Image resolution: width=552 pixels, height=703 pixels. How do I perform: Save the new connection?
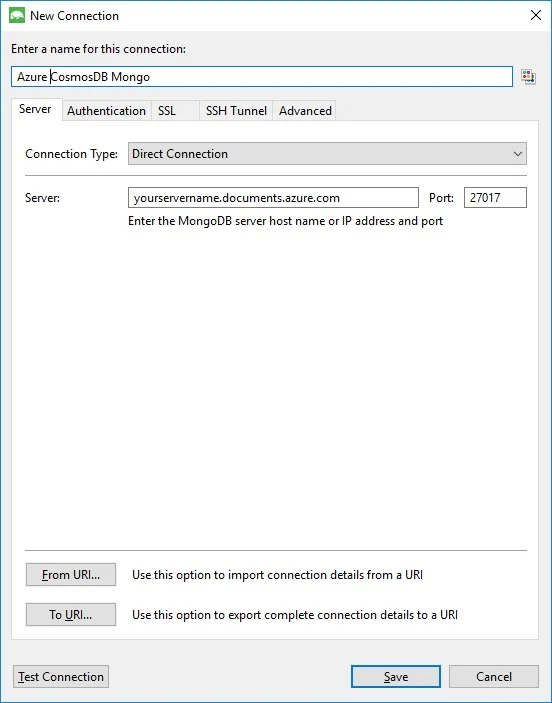[x=396, y=677]
